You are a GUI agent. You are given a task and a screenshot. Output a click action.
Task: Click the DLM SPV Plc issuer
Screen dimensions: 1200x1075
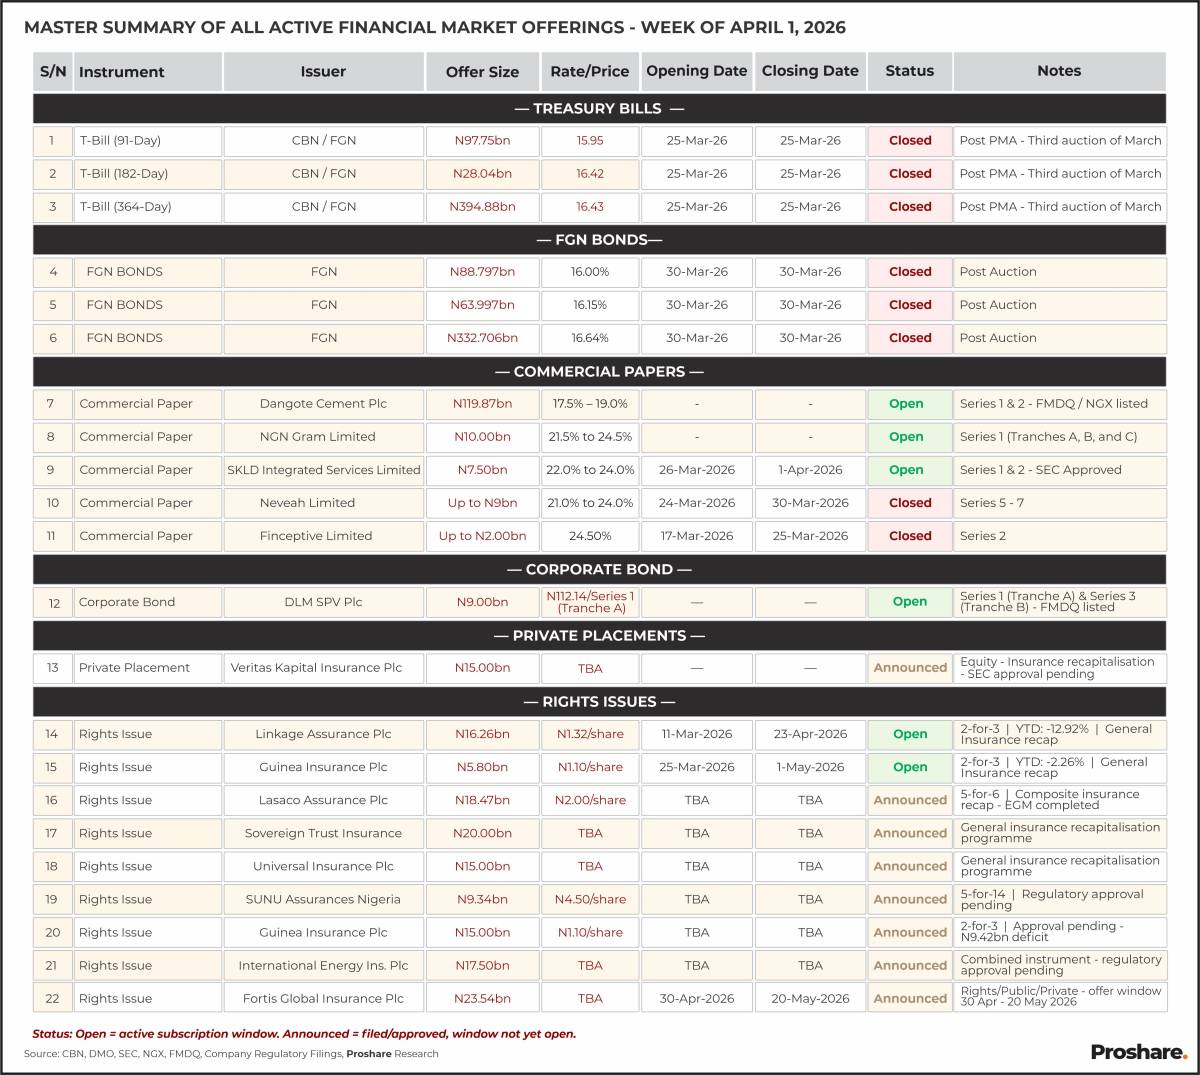point(324,602)
